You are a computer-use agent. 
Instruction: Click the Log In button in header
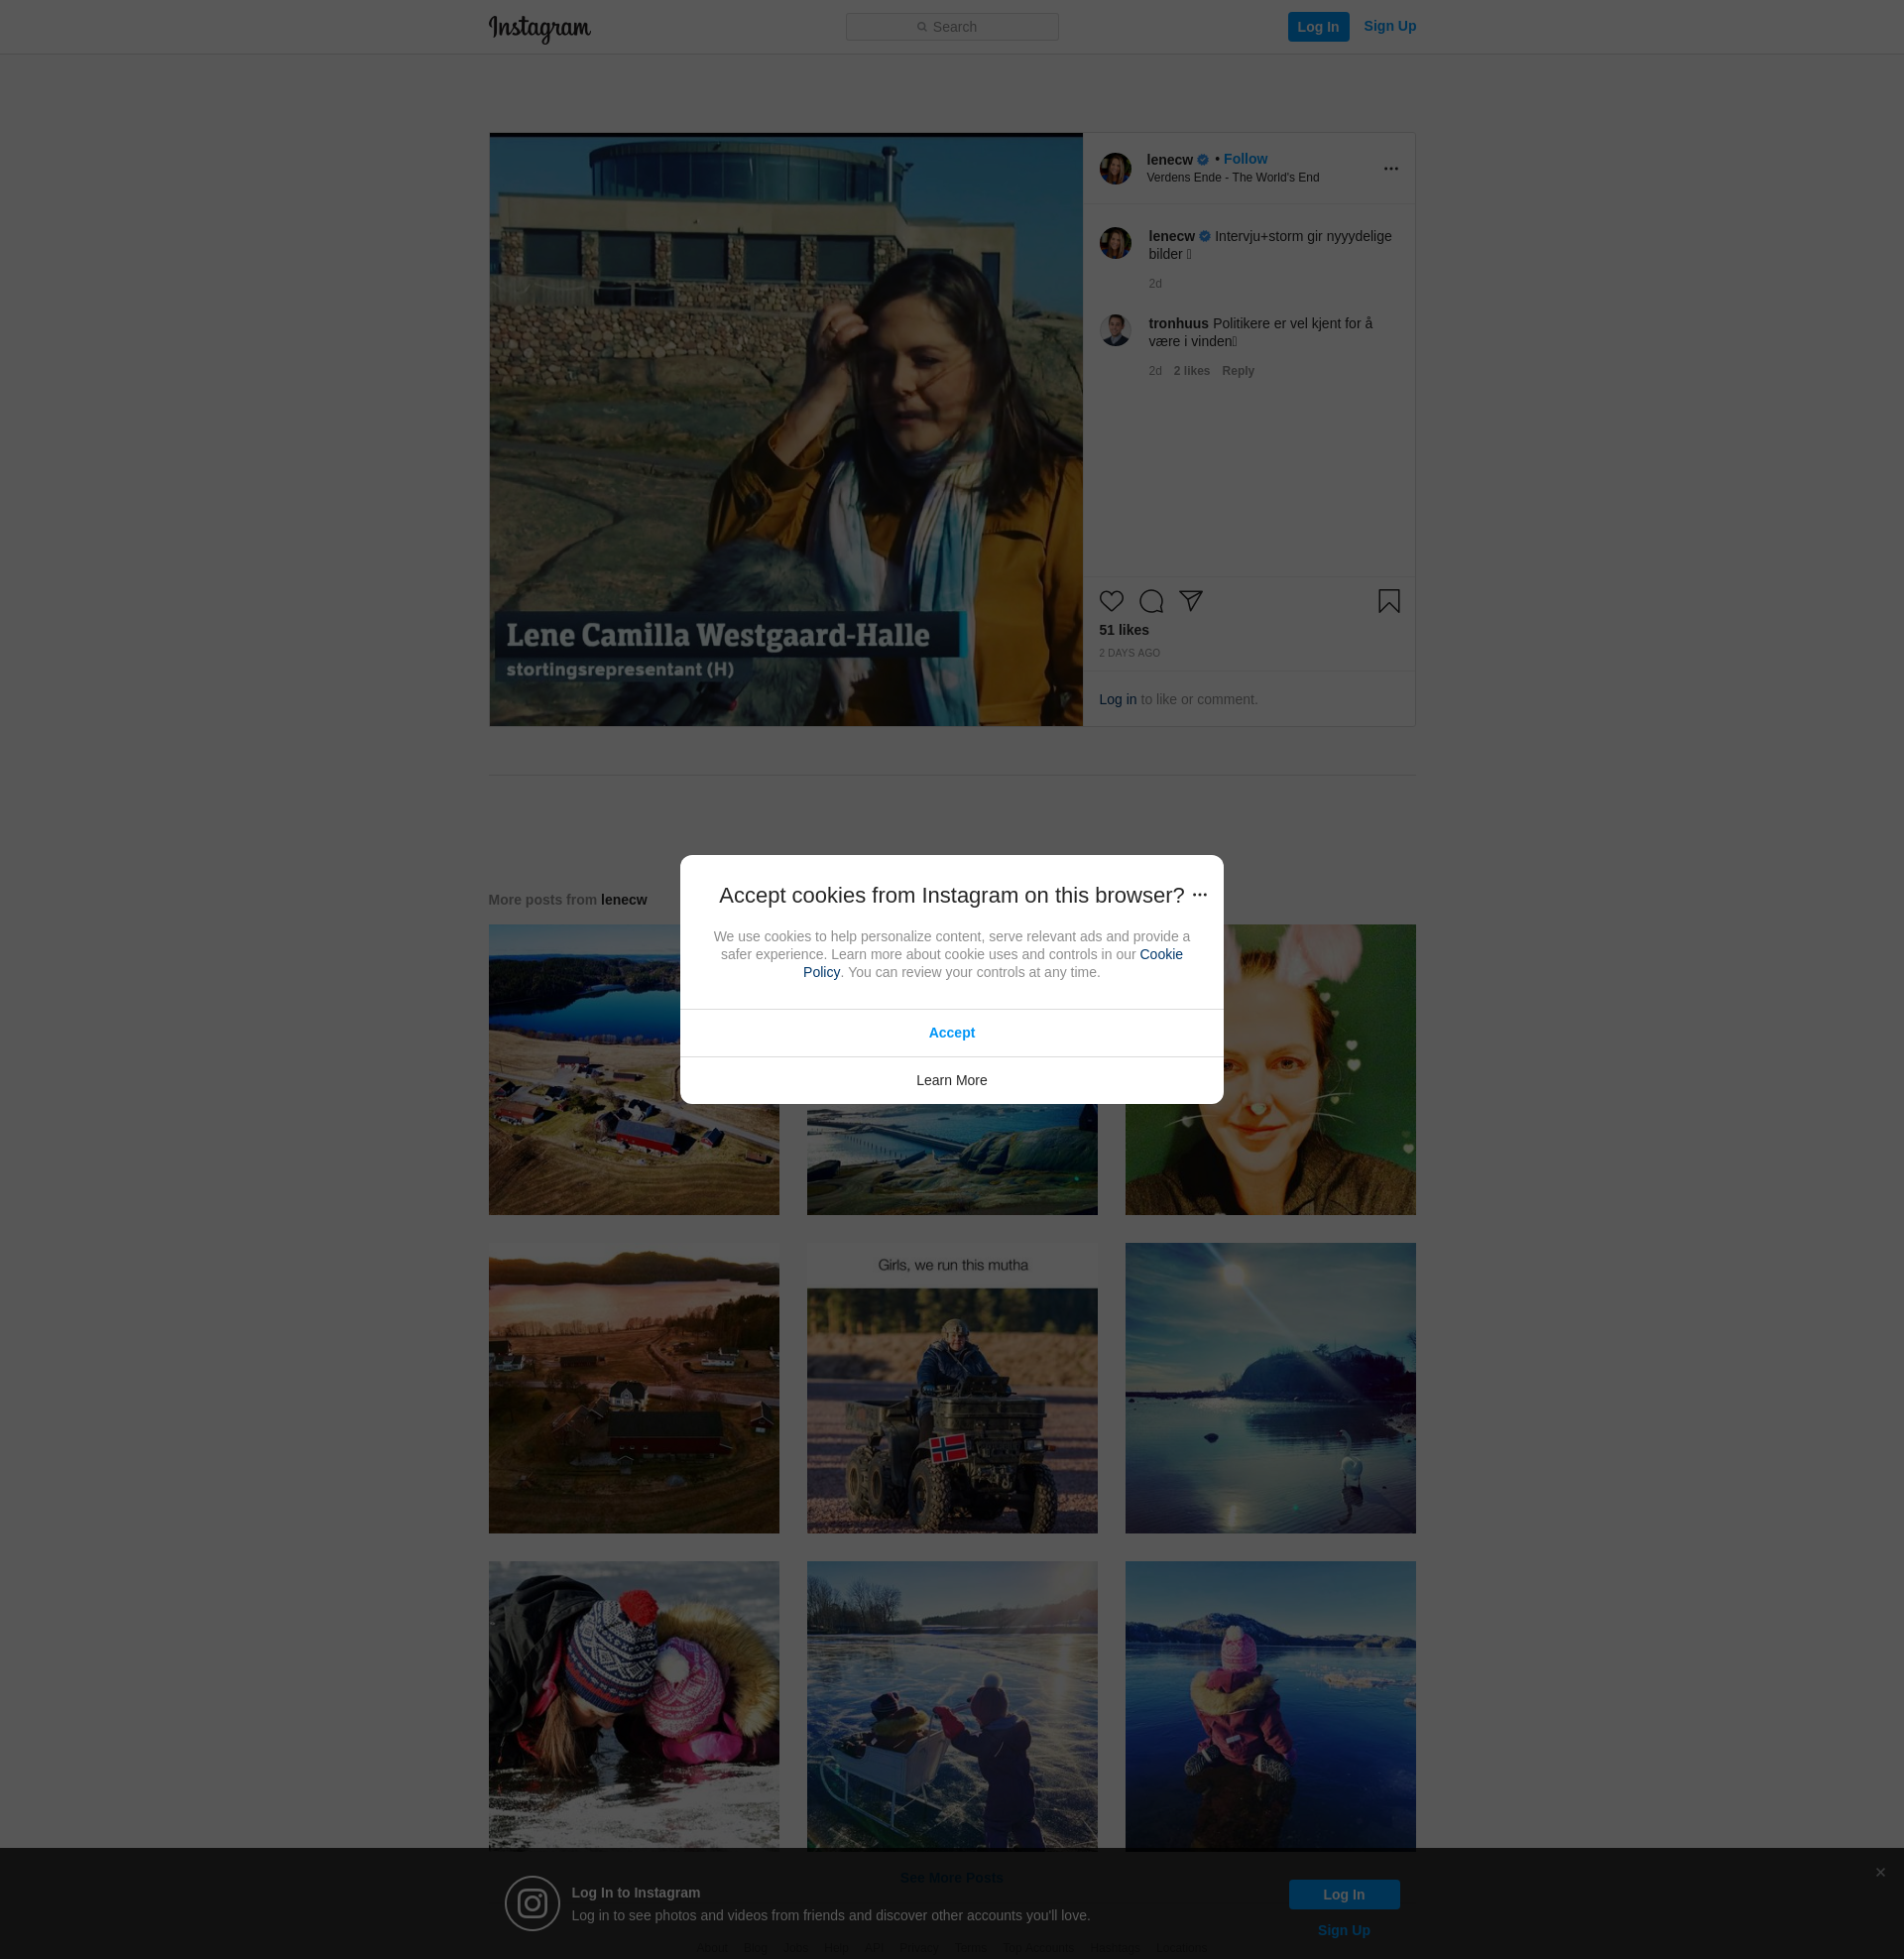1318,27
